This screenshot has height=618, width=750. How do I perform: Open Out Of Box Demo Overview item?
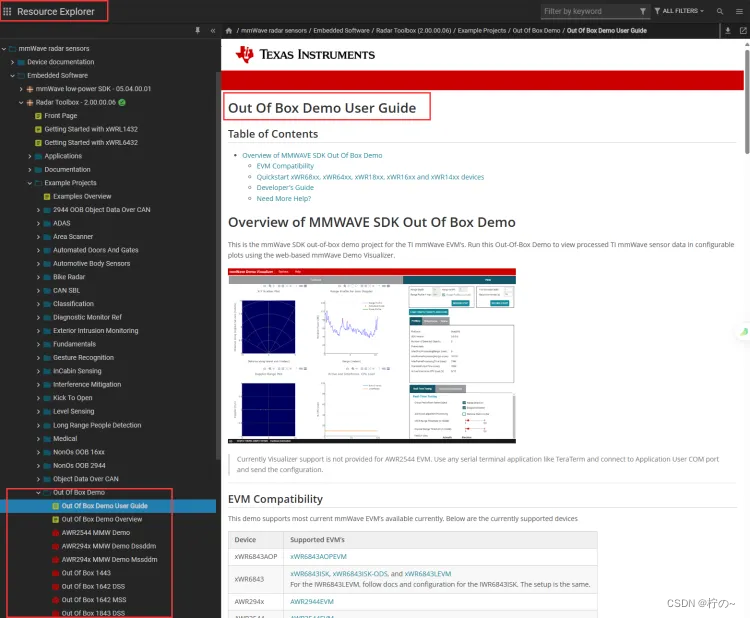coord(102,519)
